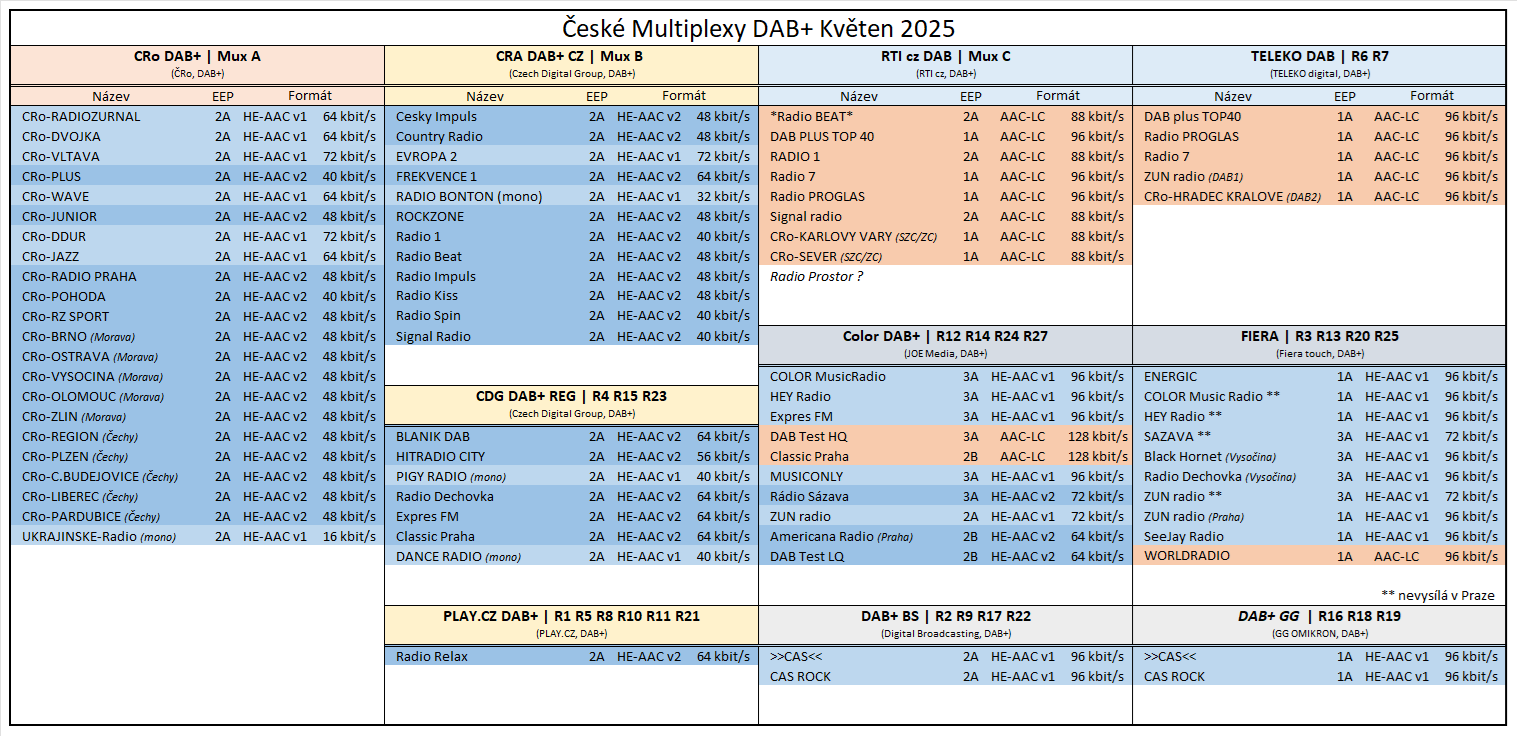Click the ENERGIC station cell
This screenshot has height=736, width=1517.
coord(1170,376)
